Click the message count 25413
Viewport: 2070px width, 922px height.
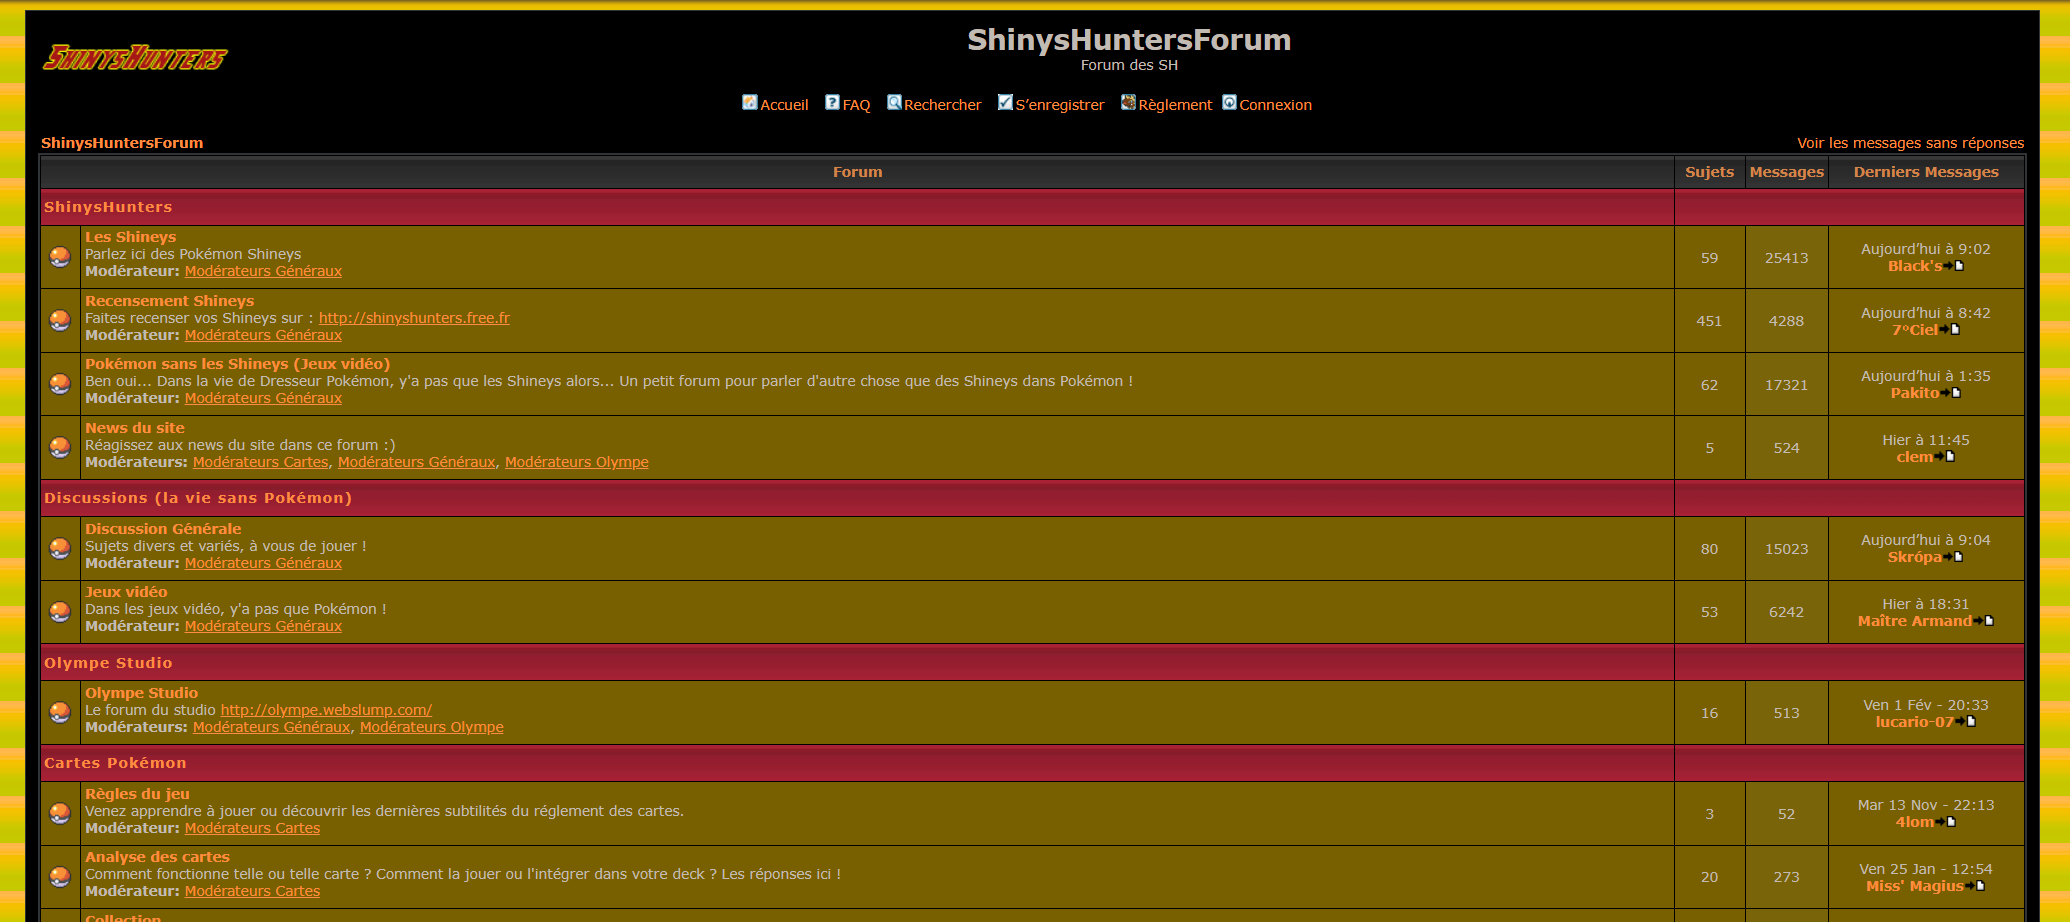click(x=1786, y=258)
